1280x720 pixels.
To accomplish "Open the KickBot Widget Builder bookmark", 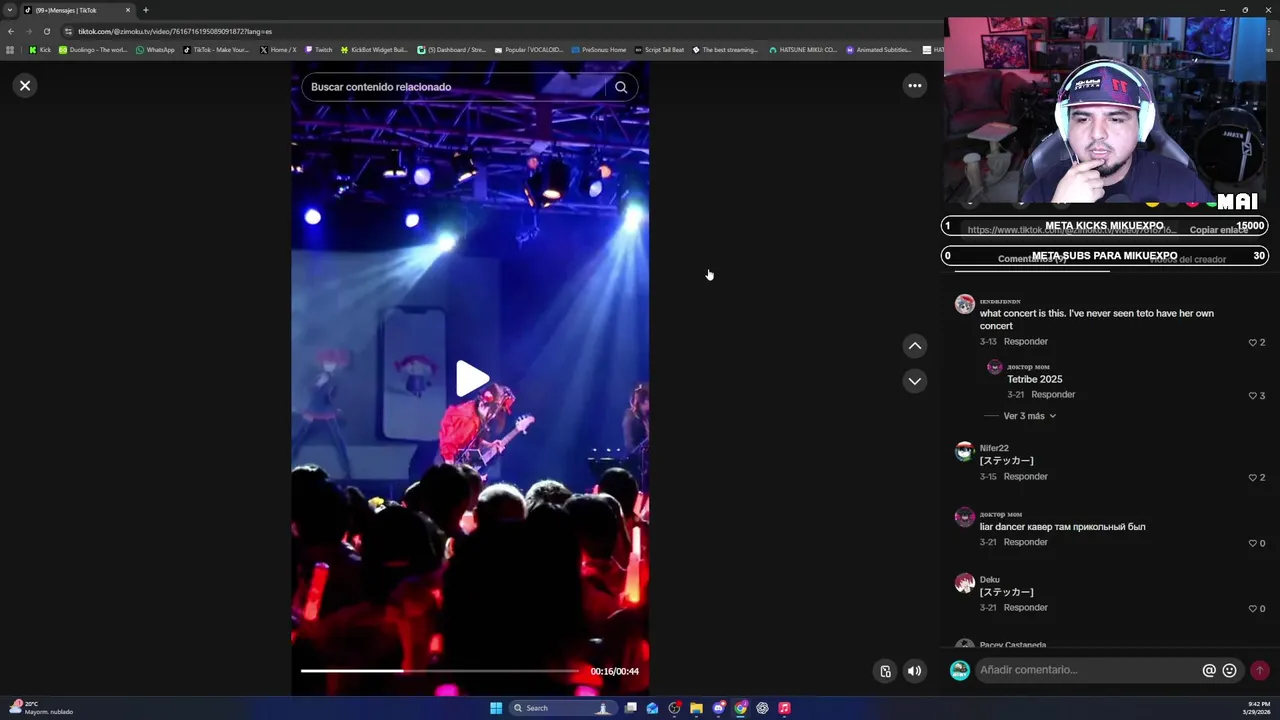I will pos(374,50).
